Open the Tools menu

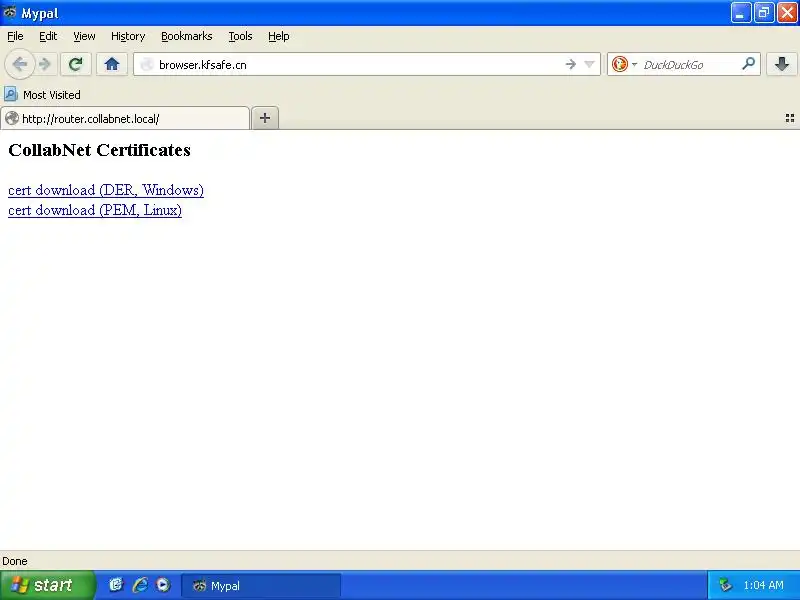coord(240,36)
